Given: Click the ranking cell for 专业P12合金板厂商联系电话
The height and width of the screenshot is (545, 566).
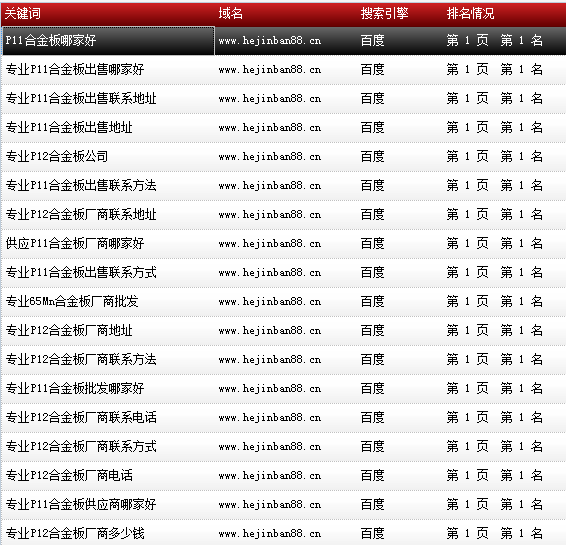Looking at the screenshot, I should pos(495,418).
